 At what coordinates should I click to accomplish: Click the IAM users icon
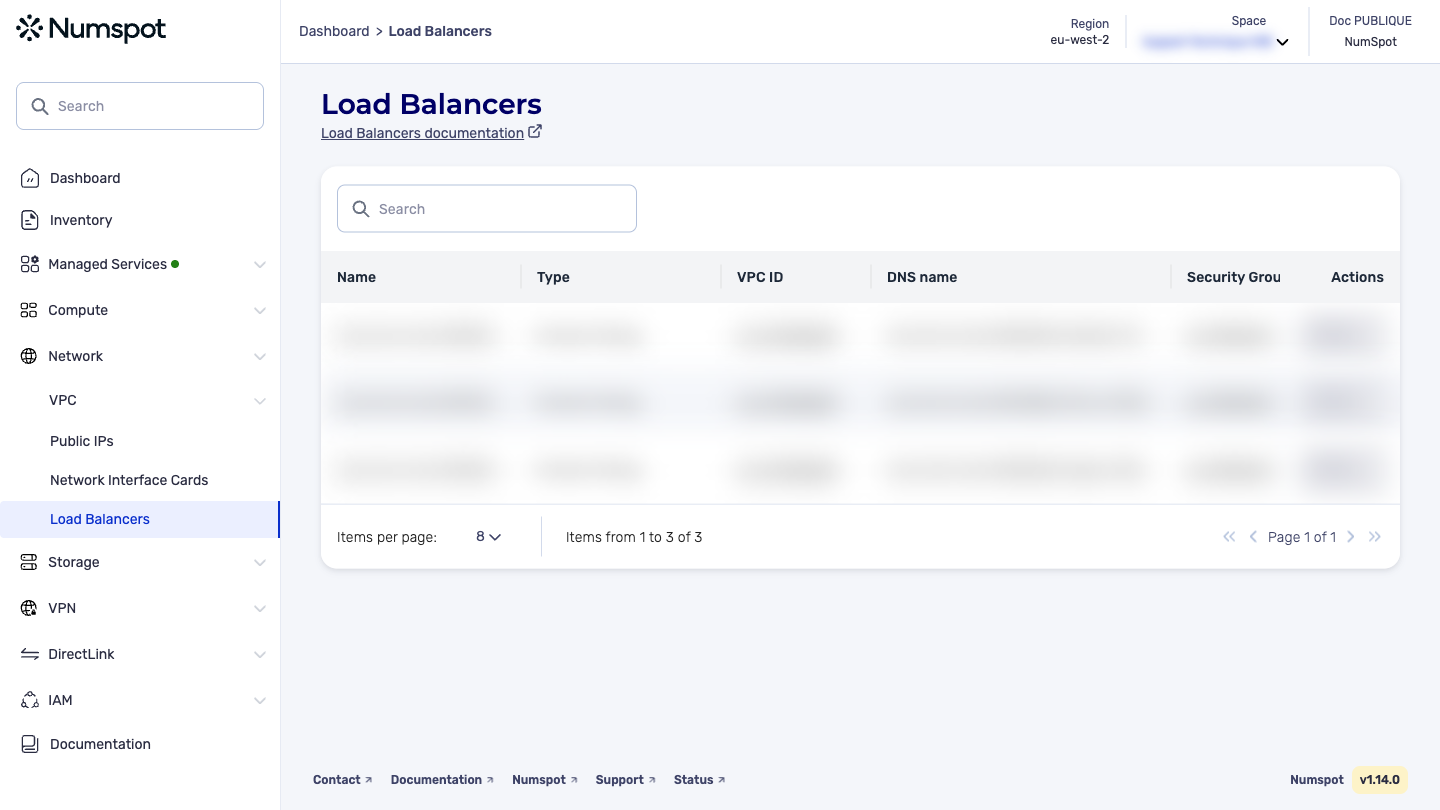pyautogui.click(x=29, y=700)
